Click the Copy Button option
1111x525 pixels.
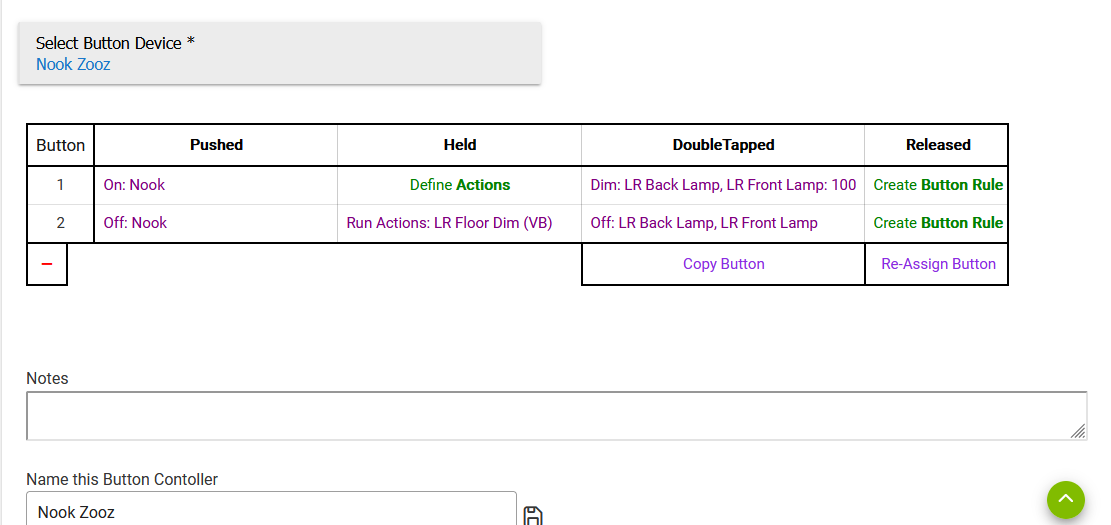pyautogui.click(x=723, y=264)
